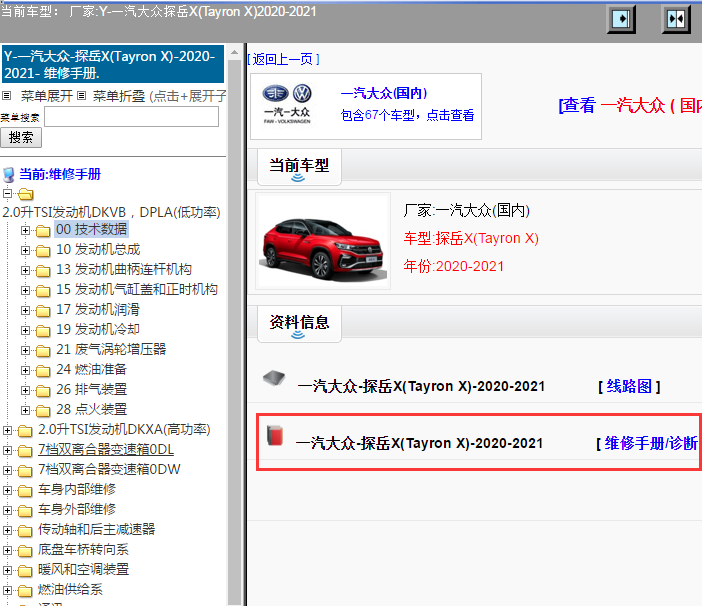
Task: Click the 年份:2020-2021 text
Action: [x=454, y=266]
